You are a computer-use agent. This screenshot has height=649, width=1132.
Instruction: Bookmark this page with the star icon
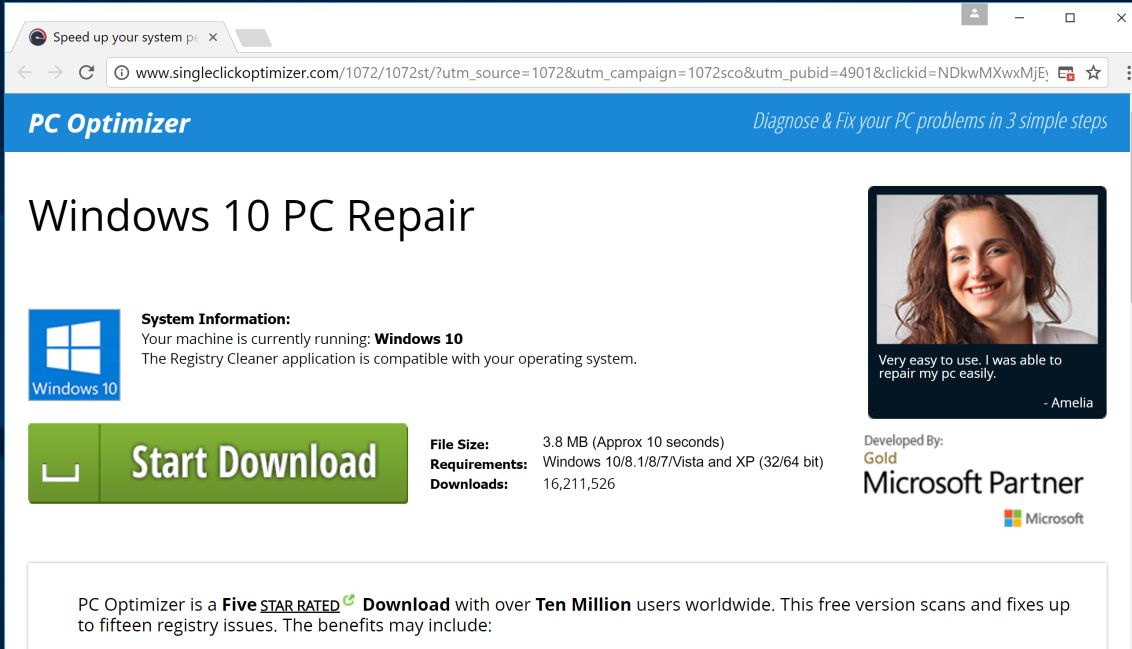[1093, 72]
